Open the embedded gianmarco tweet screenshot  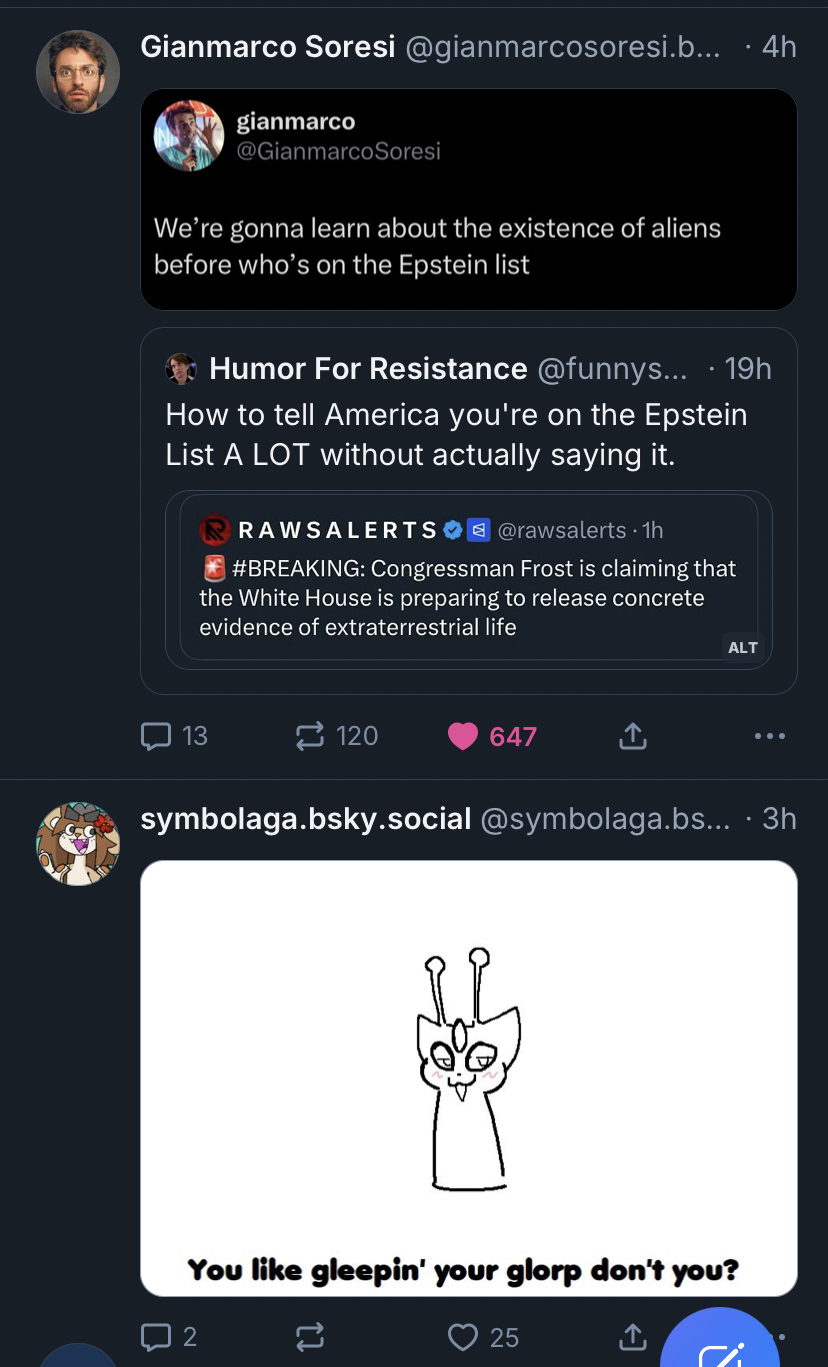coord(468,200)
